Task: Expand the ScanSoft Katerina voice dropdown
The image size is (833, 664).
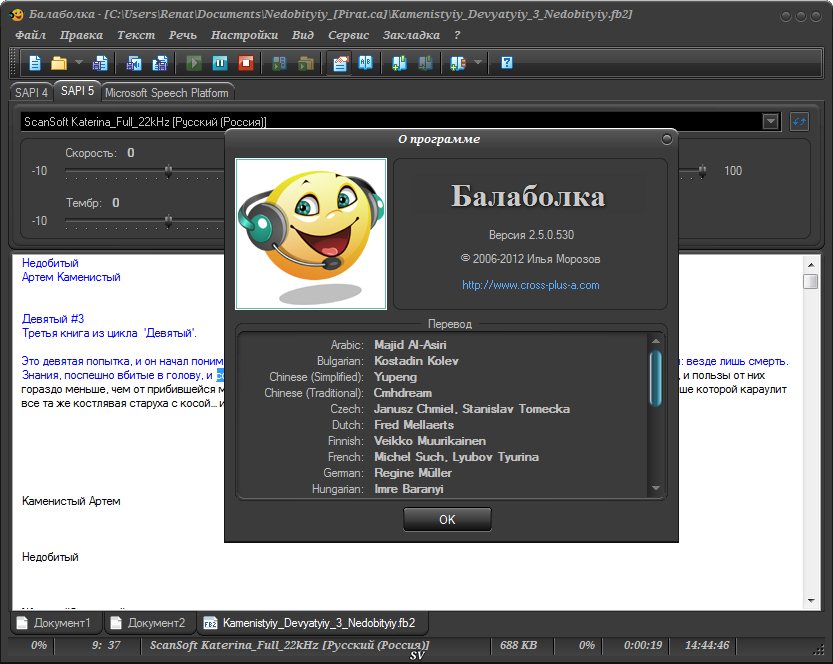Action: click(x=771, y=121)
